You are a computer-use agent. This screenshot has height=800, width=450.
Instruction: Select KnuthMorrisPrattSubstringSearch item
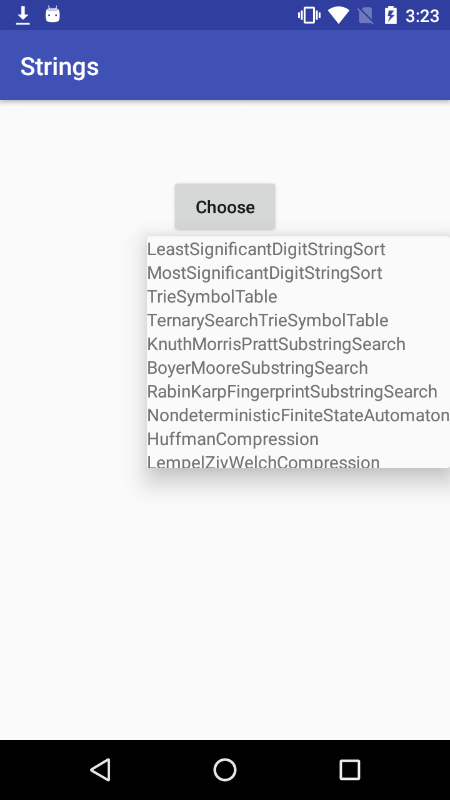(298, 344)
